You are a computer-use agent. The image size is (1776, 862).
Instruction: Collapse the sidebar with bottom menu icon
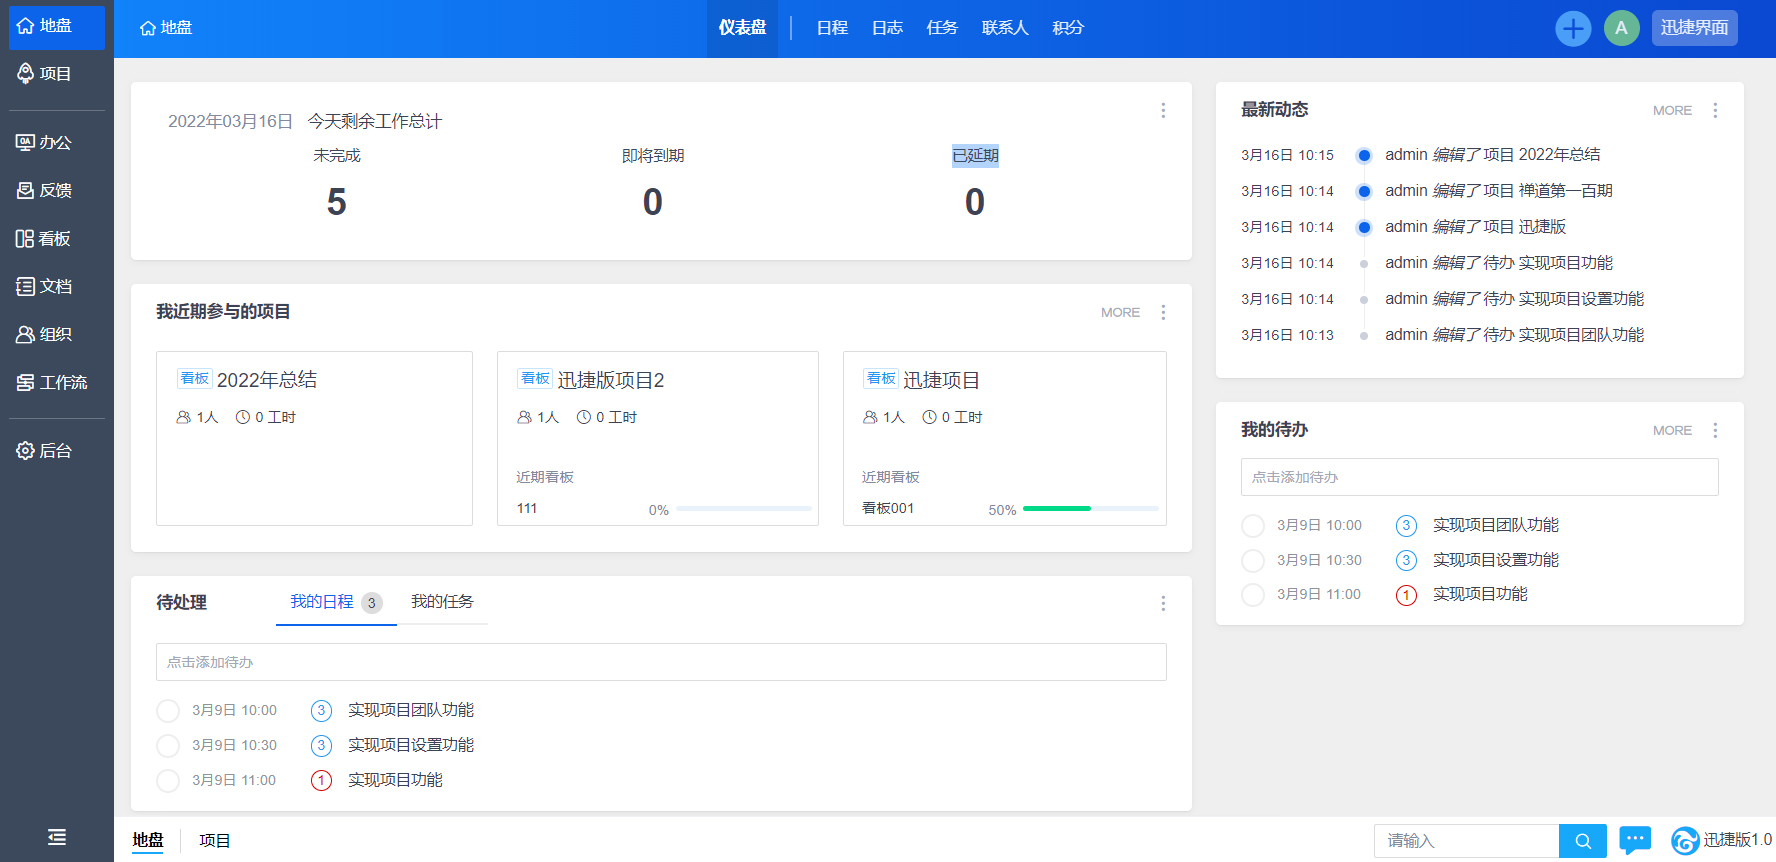[57, 837]
